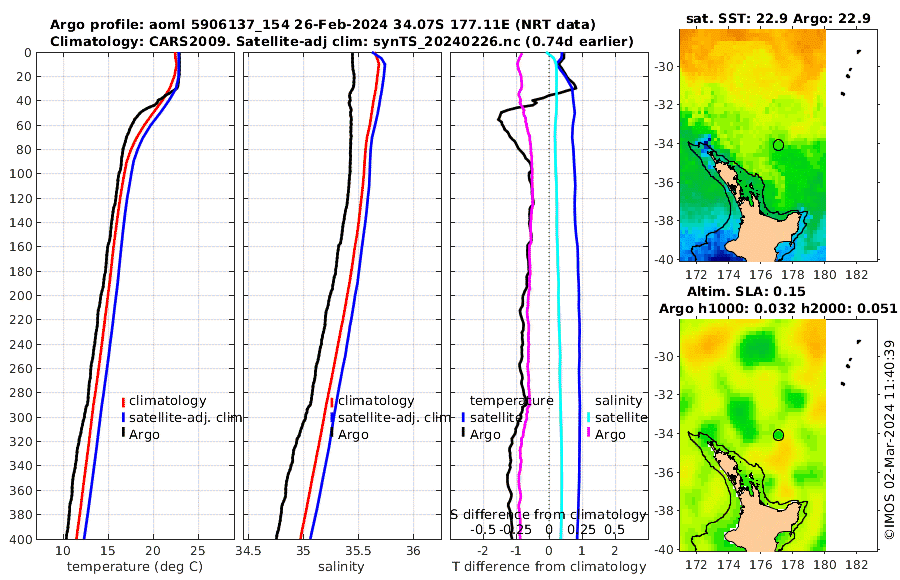Viewport: 900px width, 580px height.
Task: Click the 'temperature' legend heading in difference plot
Action: point(511,401)
